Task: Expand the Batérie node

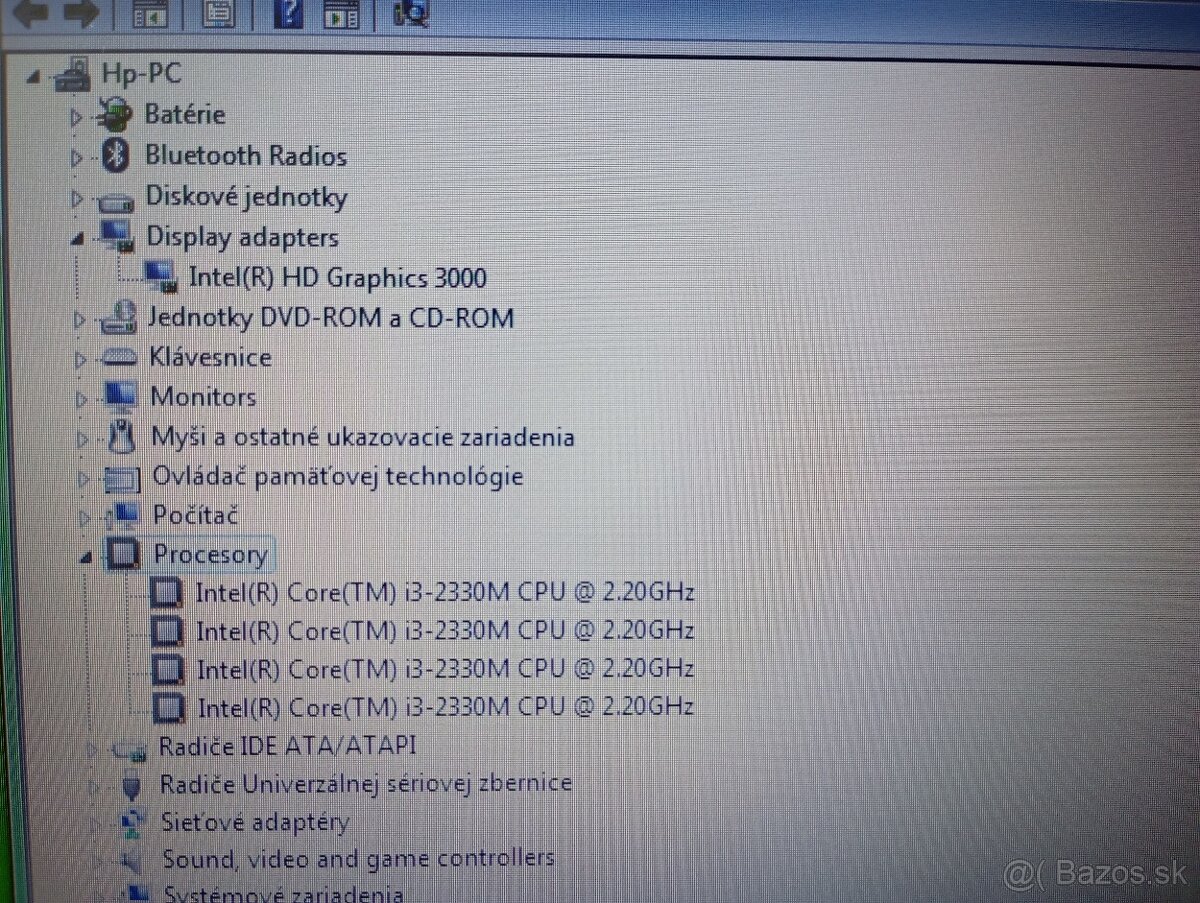Action: point(75,117)
